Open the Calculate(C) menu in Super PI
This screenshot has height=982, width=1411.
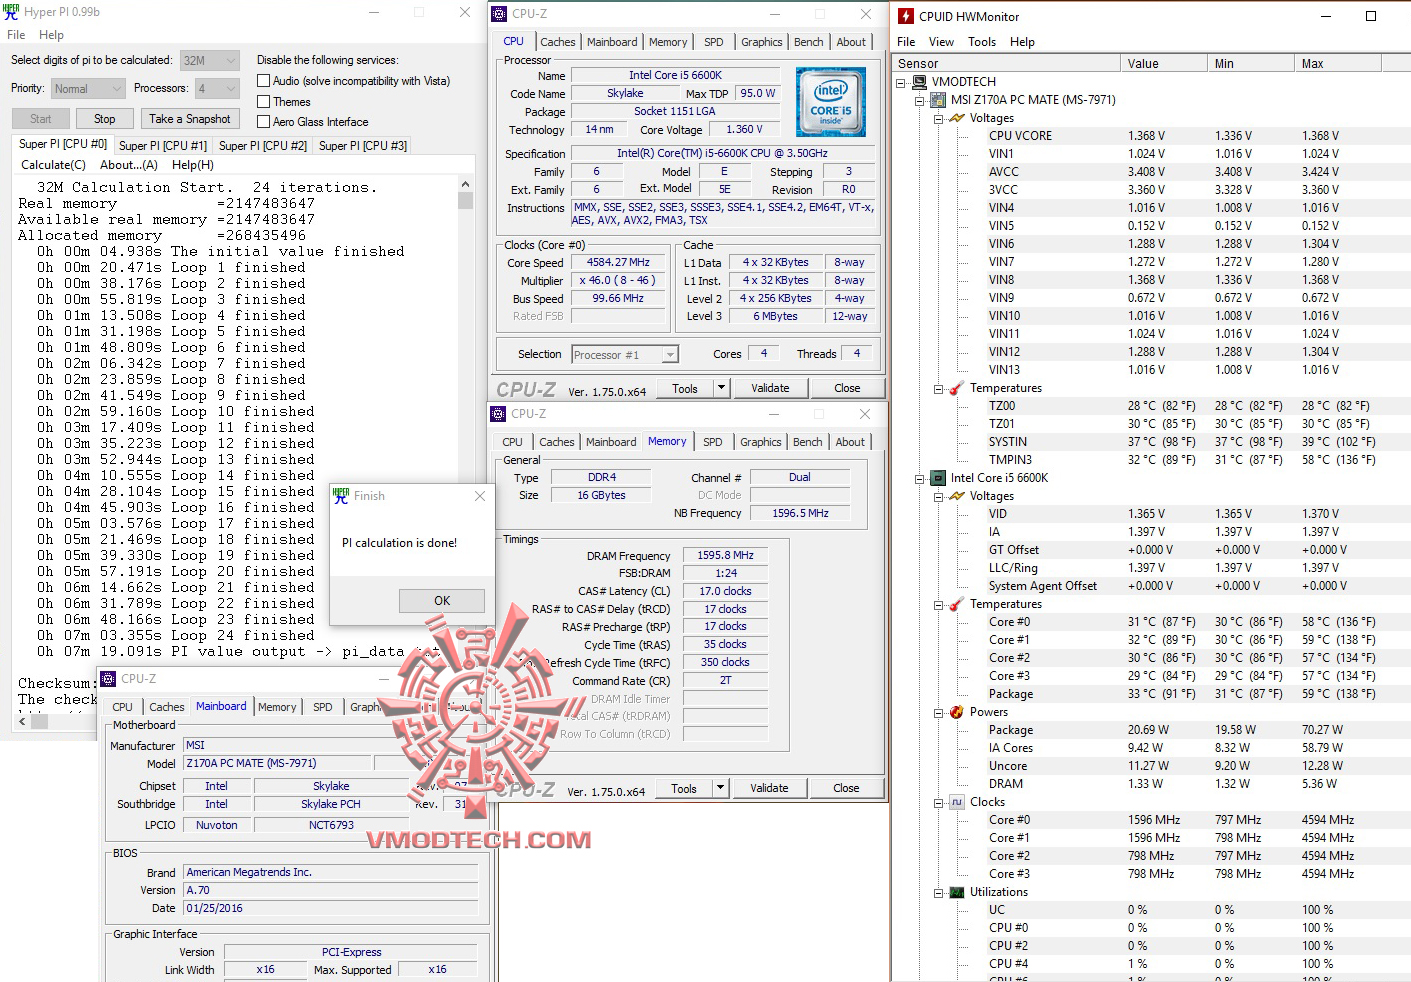tap(53, 165)
